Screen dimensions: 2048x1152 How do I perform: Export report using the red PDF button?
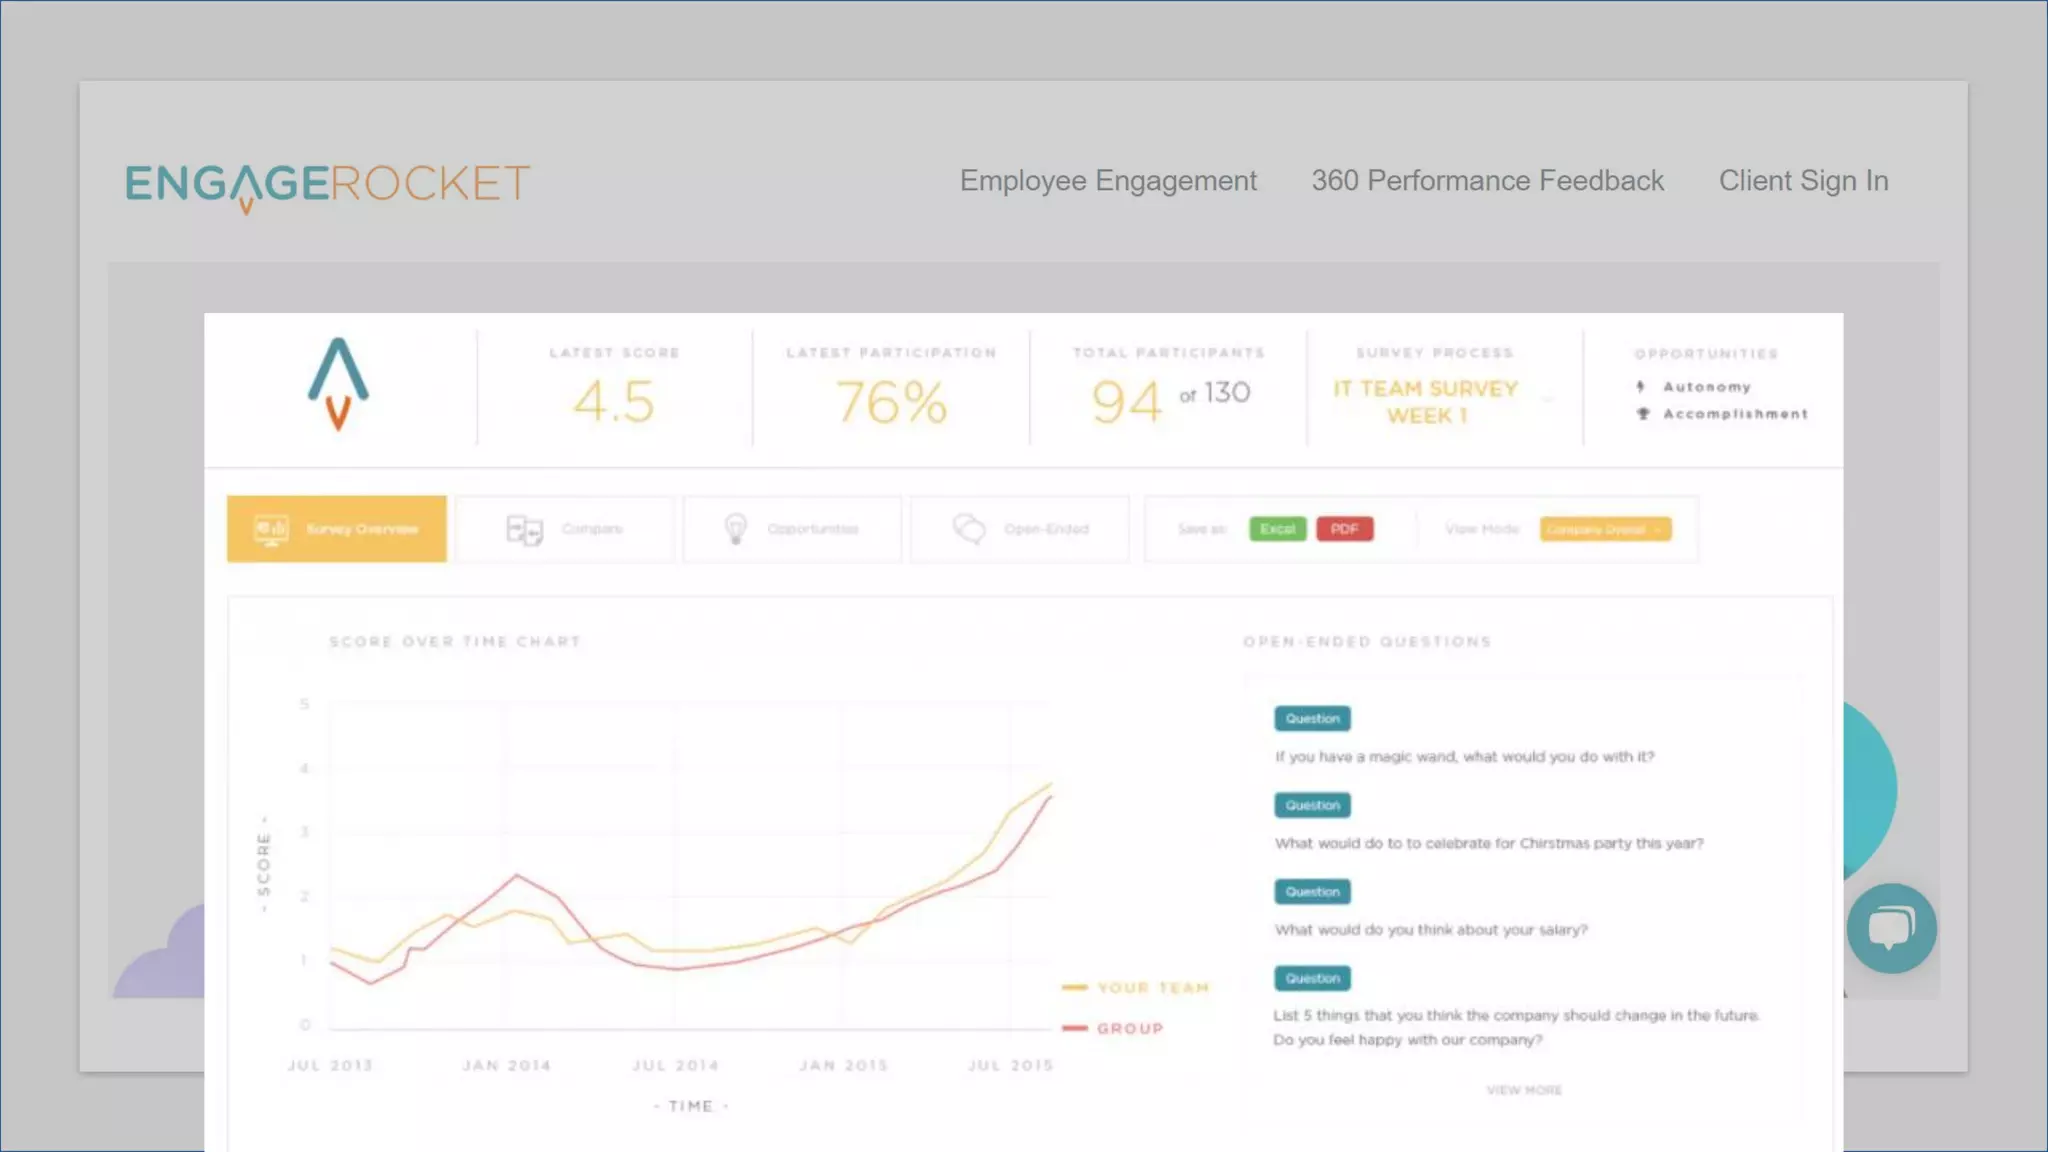click(1344, 529)
